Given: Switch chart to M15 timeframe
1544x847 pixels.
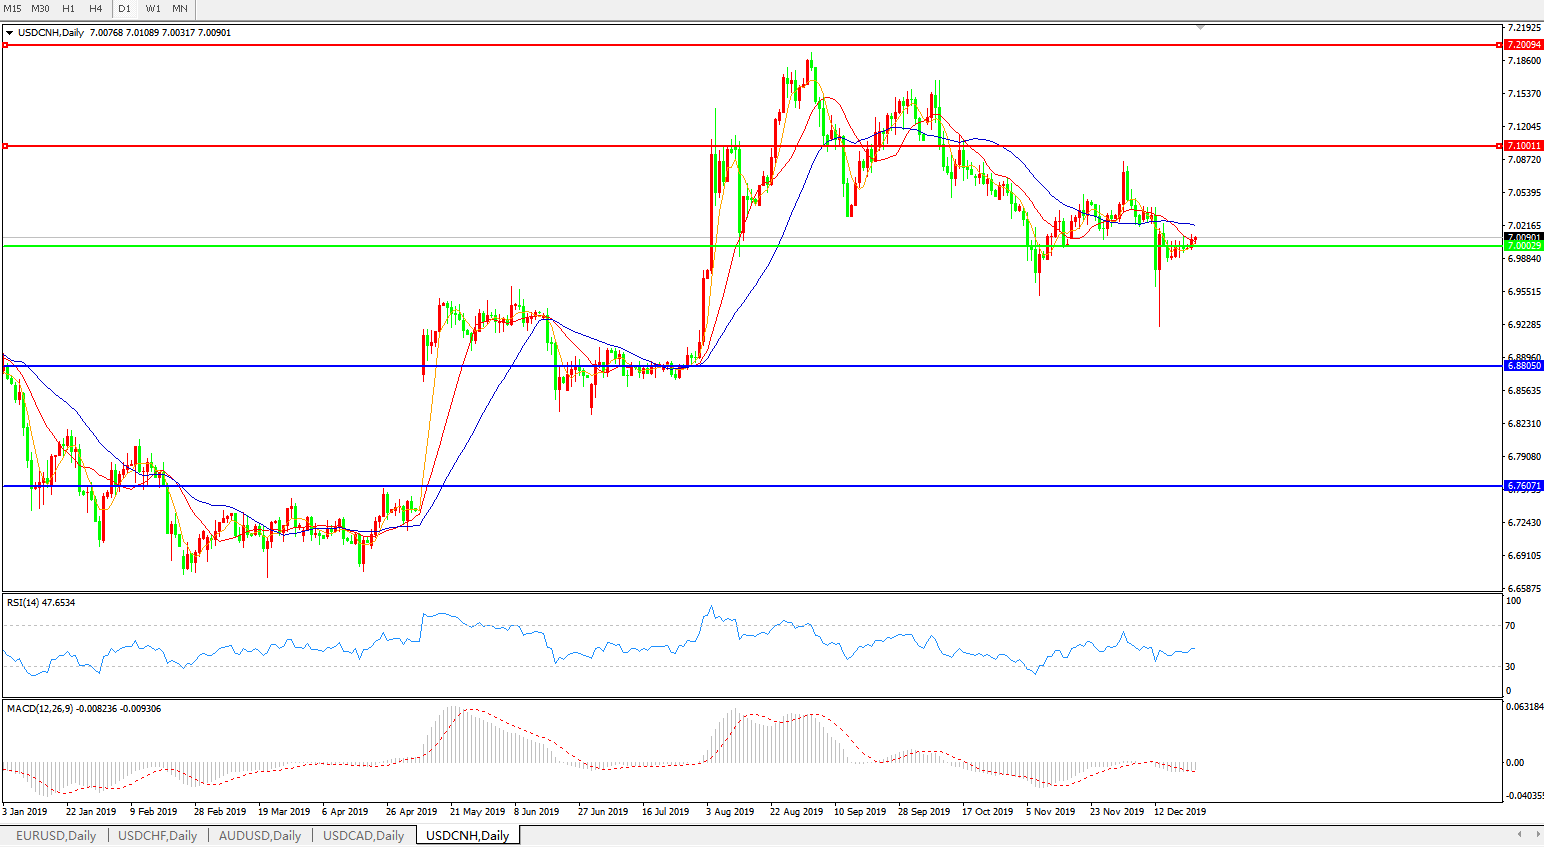Looking at the screenshot, I should tap(12, 8).
